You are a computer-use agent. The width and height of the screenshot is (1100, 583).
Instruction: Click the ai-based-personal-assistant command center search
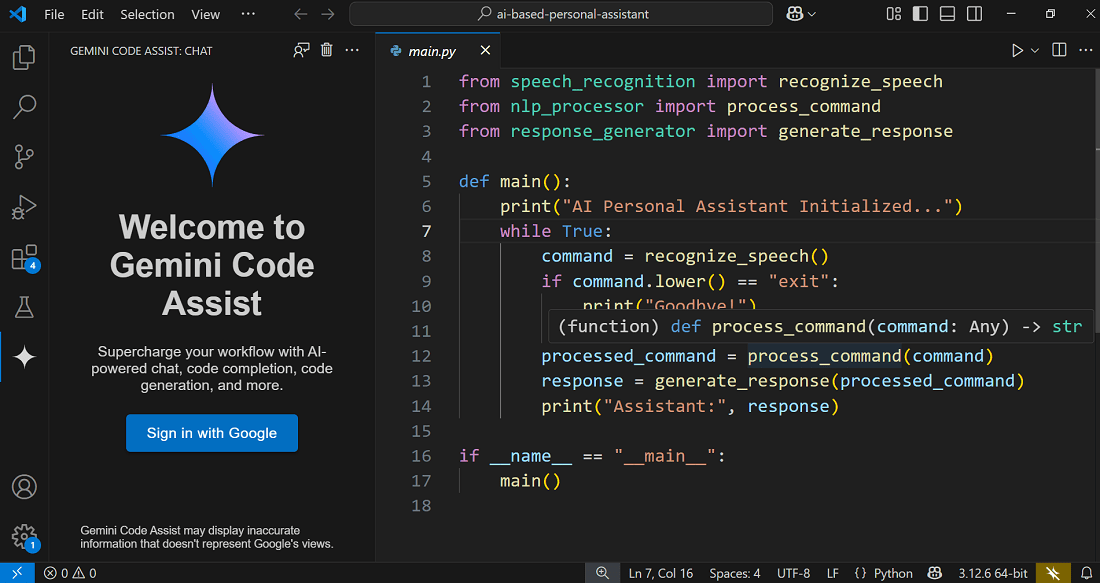(x=561, y=14)
